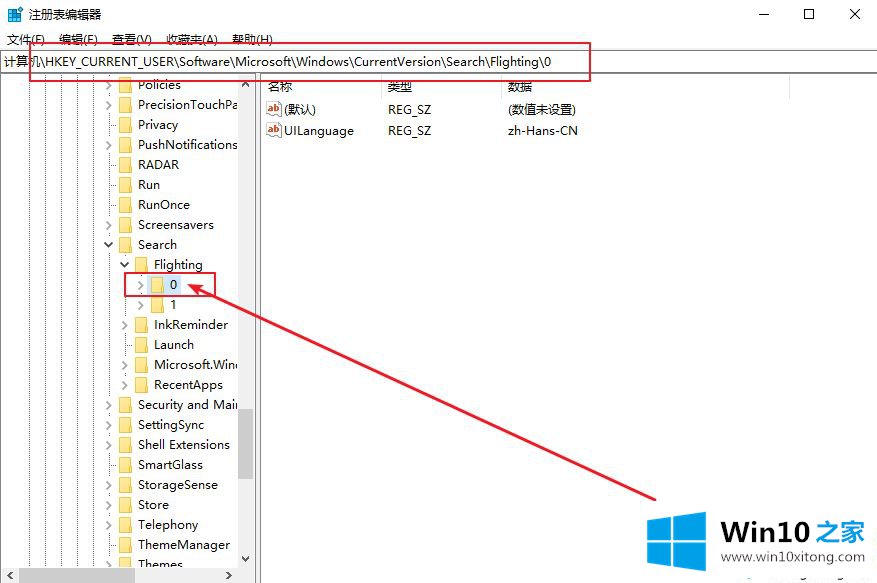This screenshot has height=583, width=877.
Task: Expand the Shell Extensions key
Action: (109, 445)
